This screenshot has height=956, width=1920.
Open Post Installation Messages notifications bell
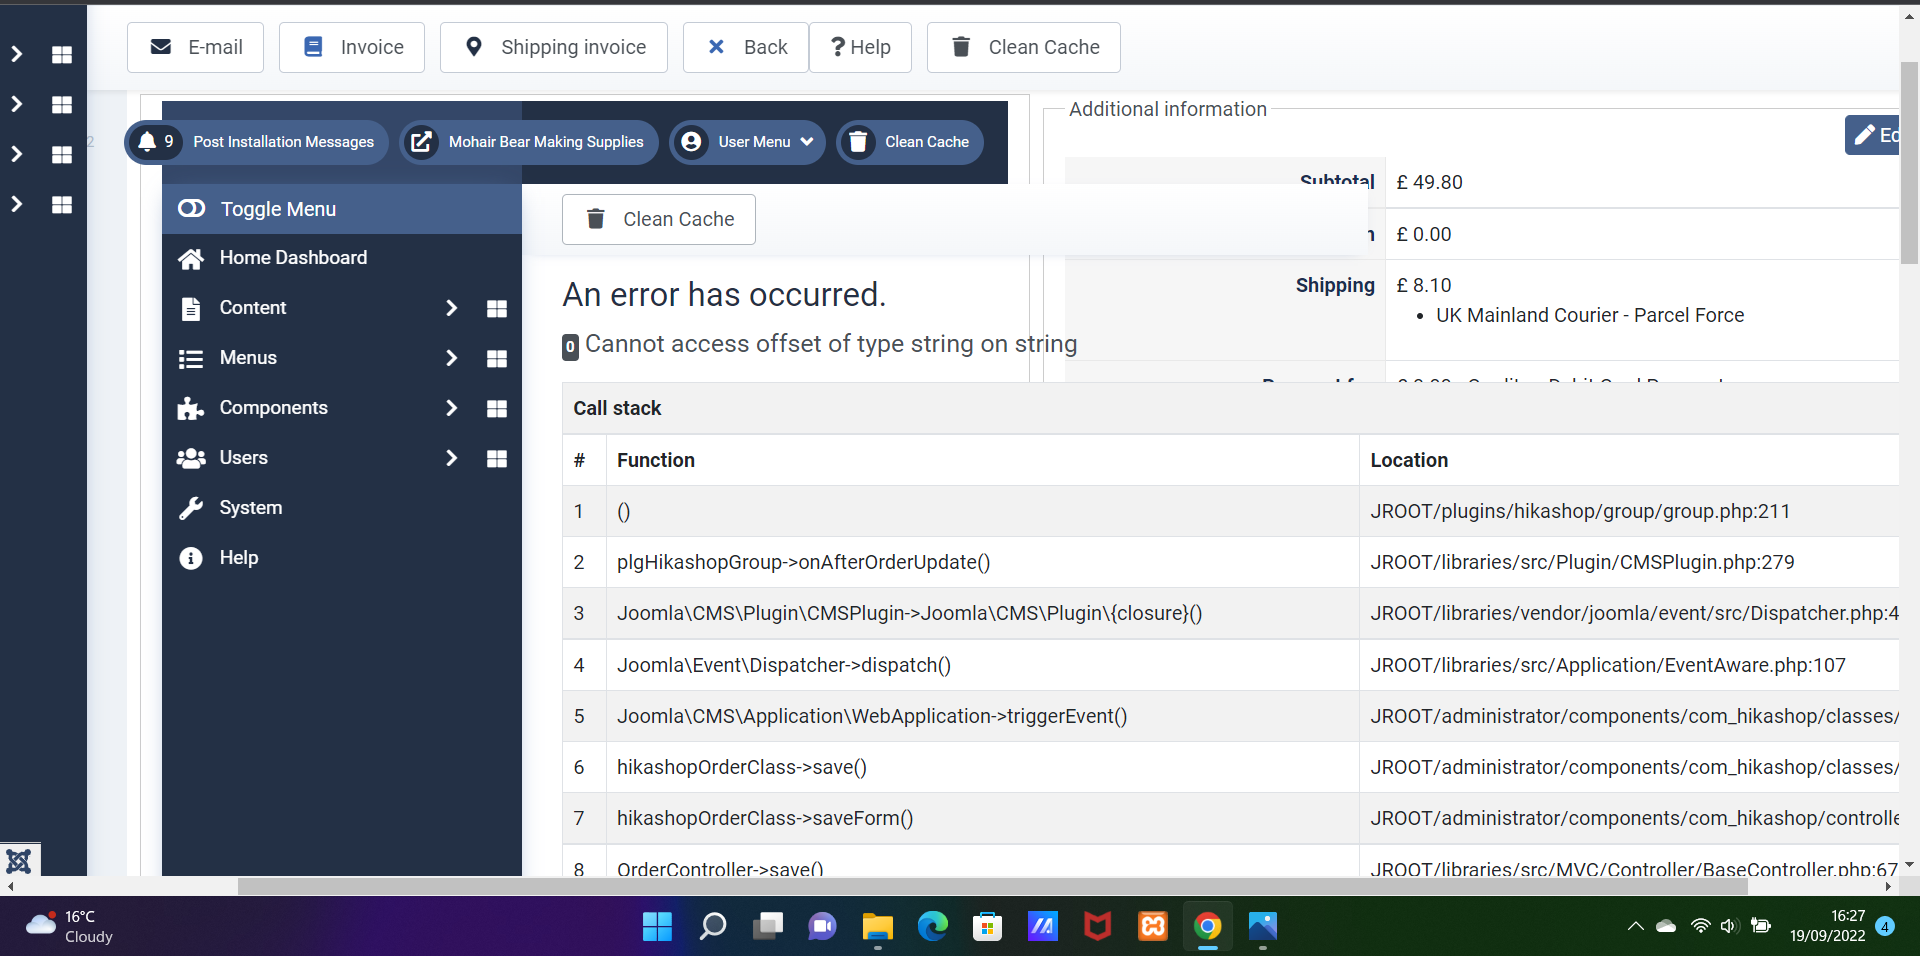coord(256,142)
